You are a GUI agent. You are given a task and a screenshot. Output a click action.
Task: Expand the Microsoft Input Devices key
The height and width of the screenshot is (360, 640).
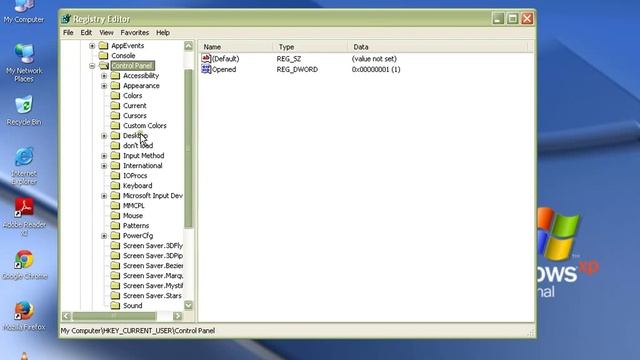[104, 196]
